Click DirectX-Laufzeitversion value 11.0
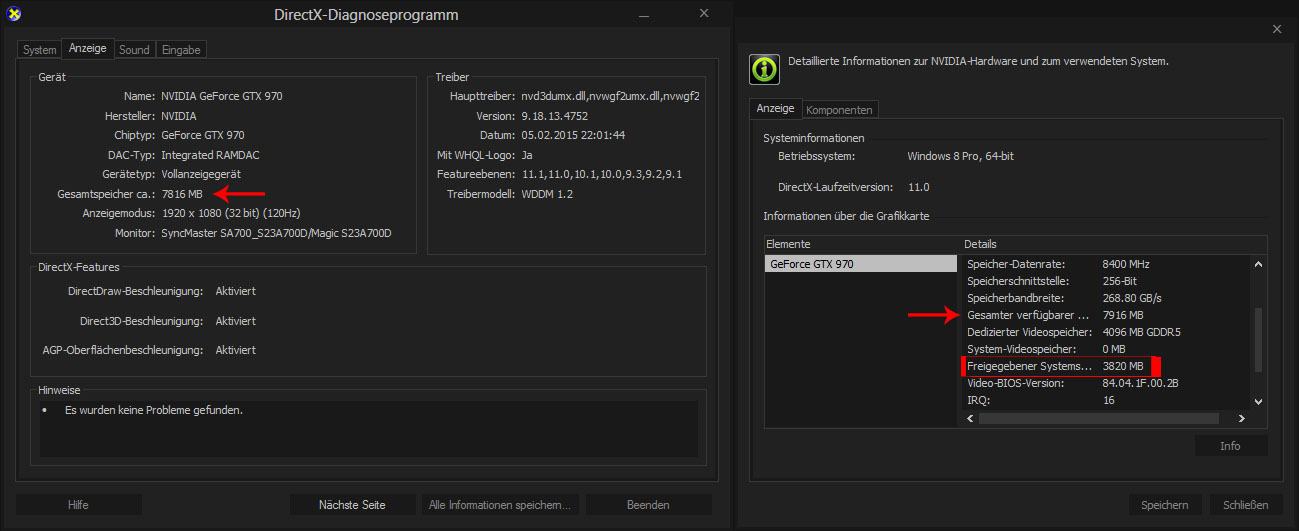 pos(918,187)
